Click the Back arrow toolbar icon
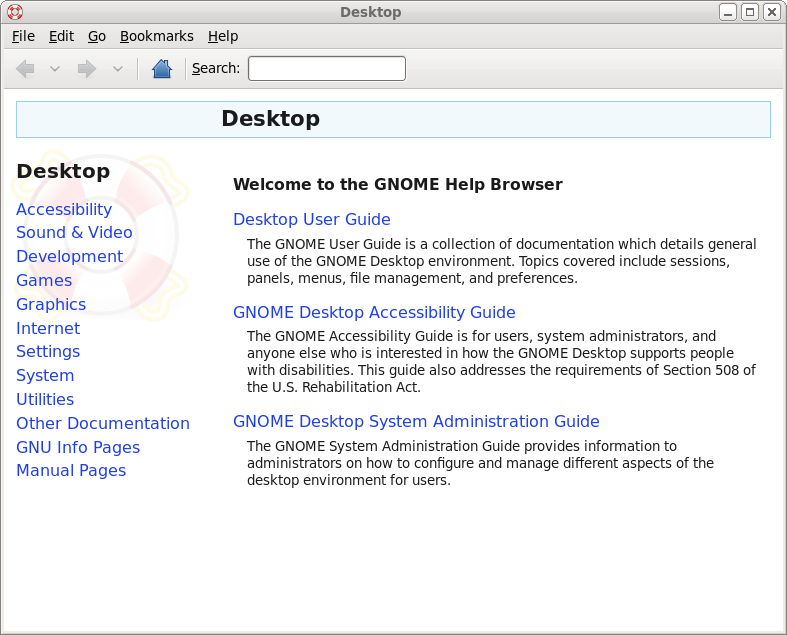 [25, 69]
